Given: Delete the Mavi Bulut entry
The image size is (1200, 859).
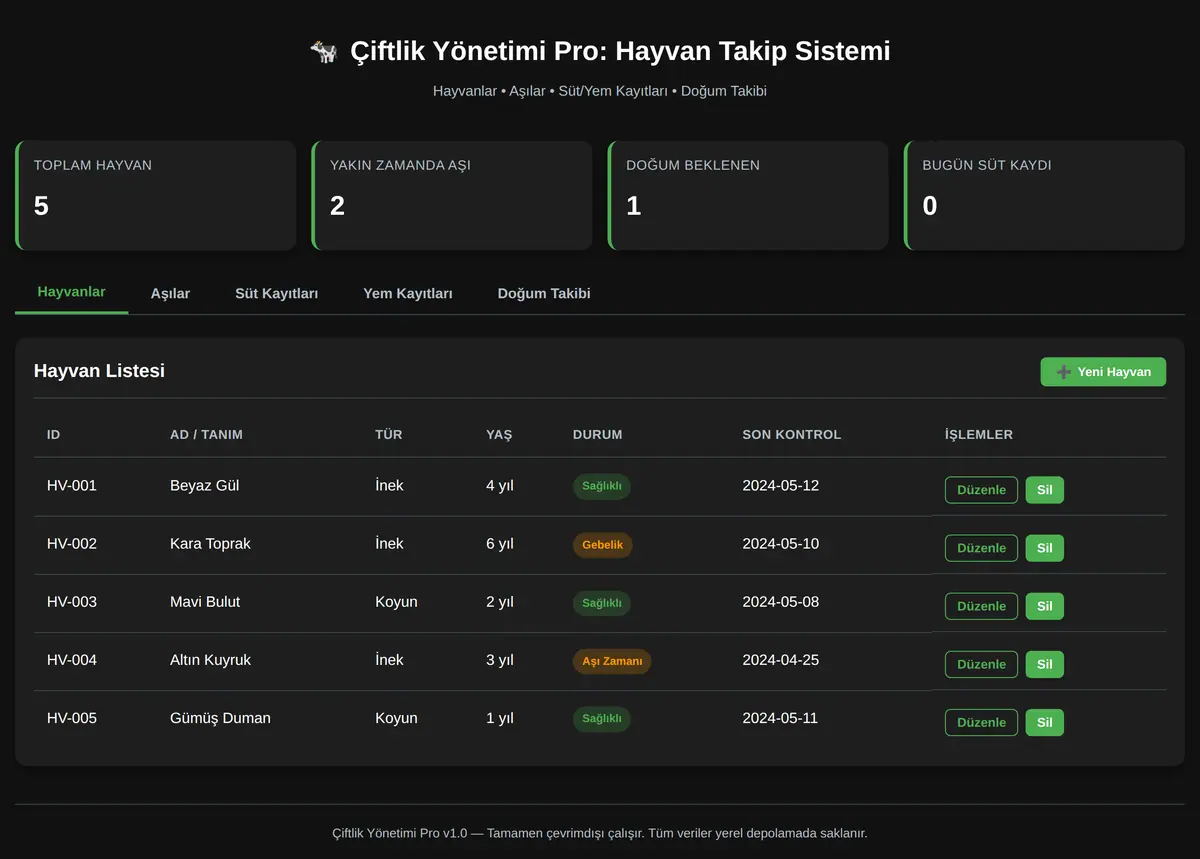Looking at the screenshot, I should (1044, 606).
